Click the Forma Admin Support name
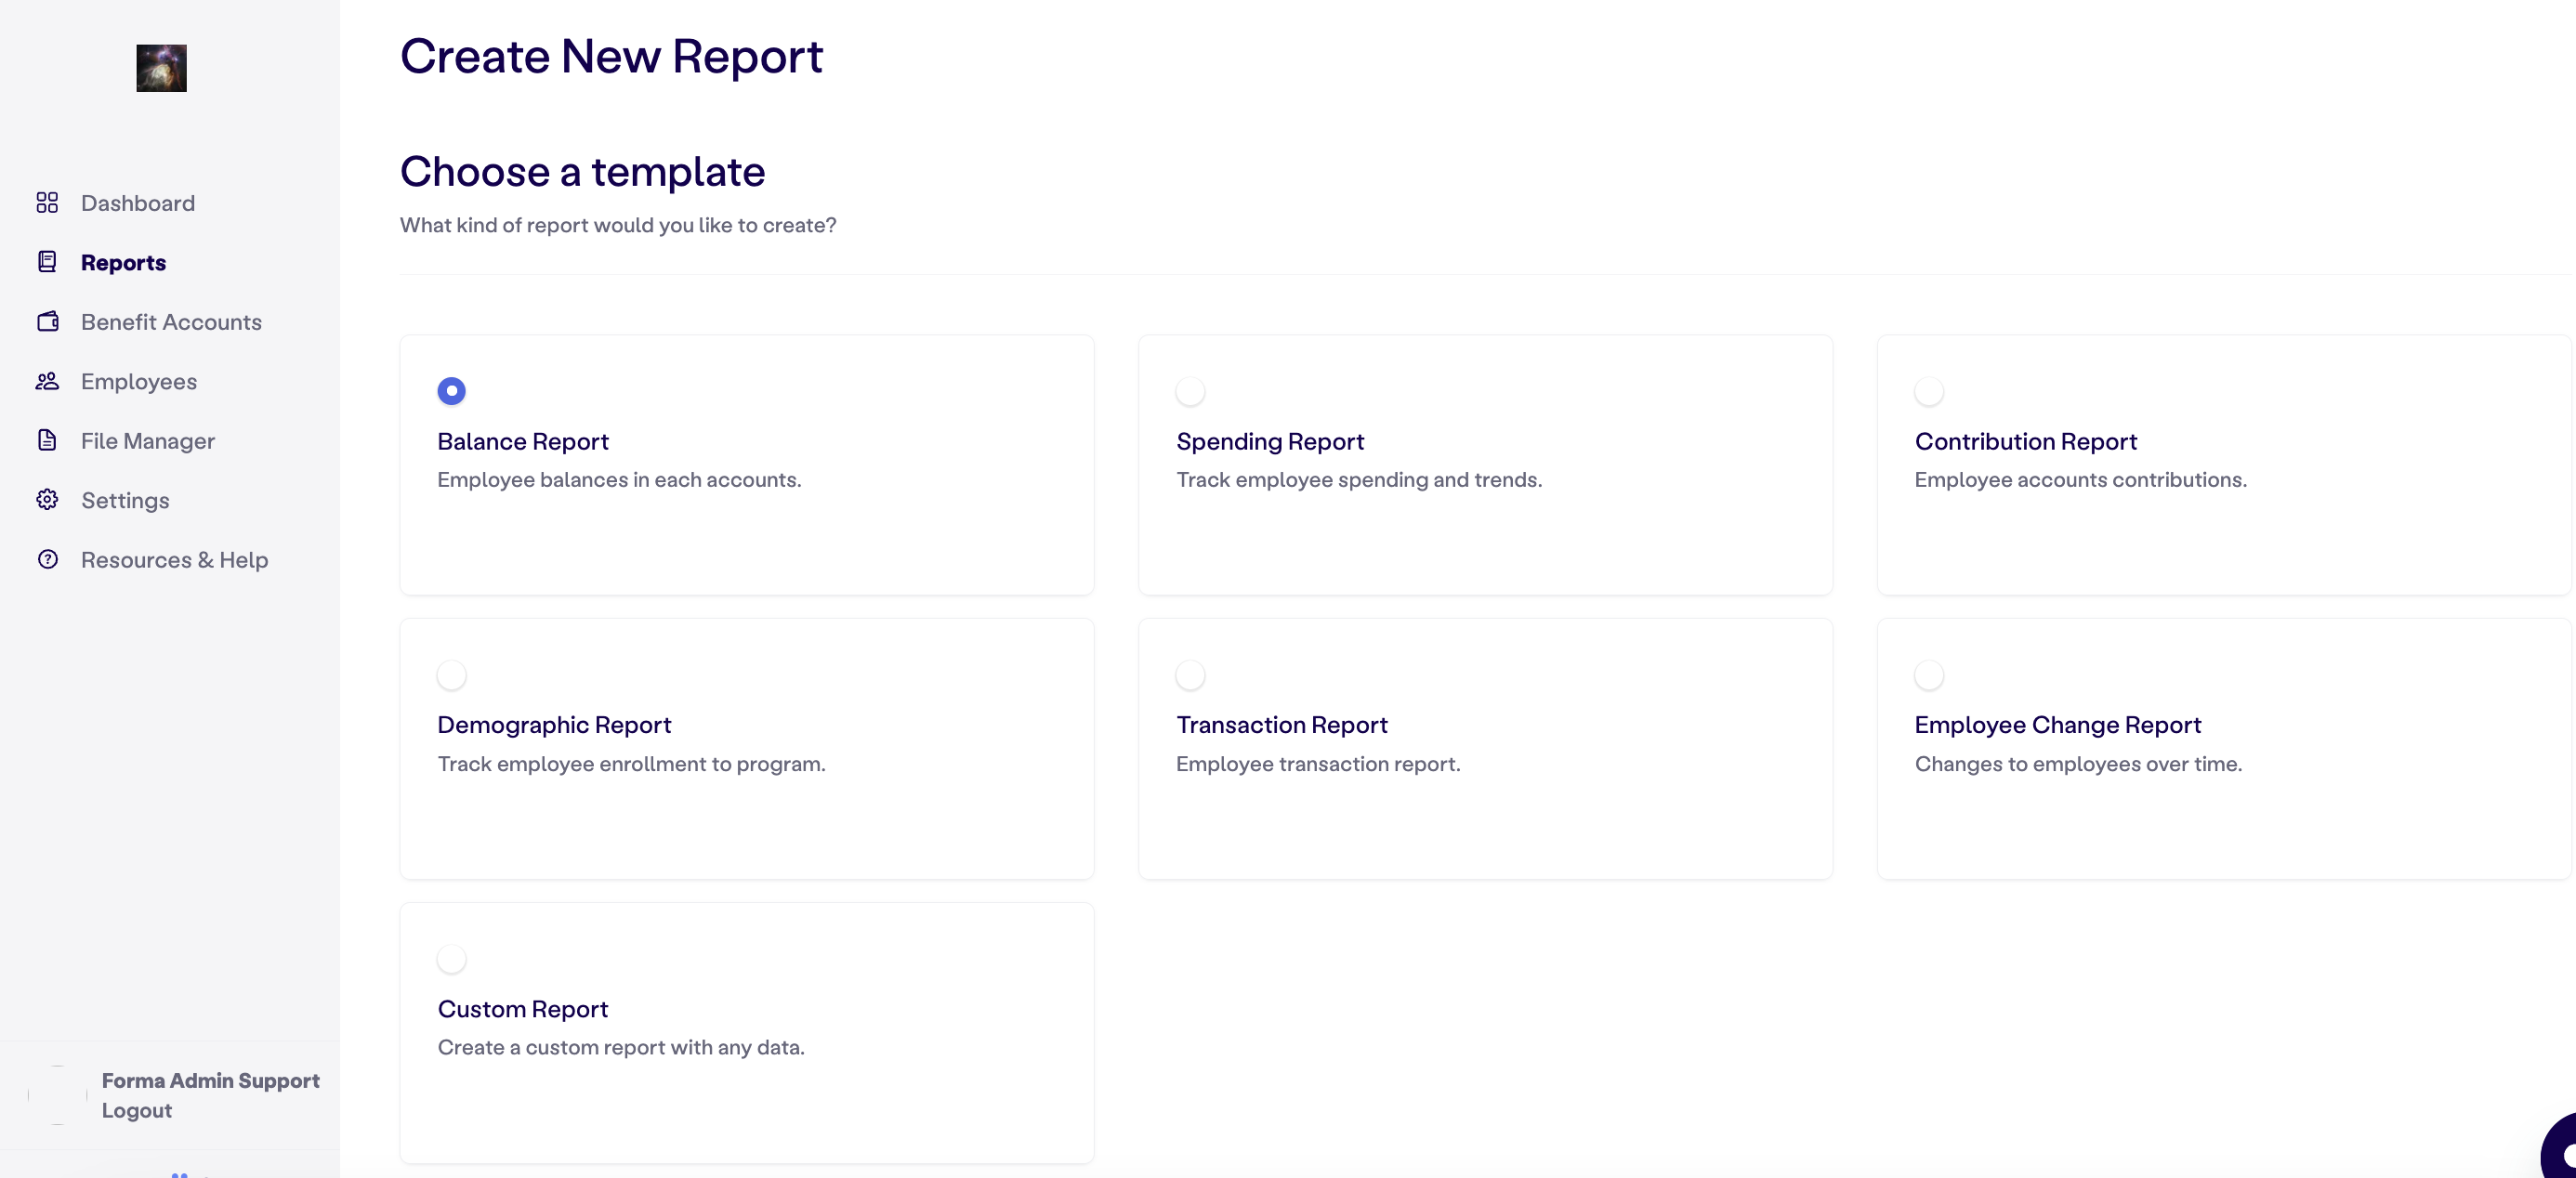The height and width of the screenshot is (1178, 2576). click(x=211, y=1080)
